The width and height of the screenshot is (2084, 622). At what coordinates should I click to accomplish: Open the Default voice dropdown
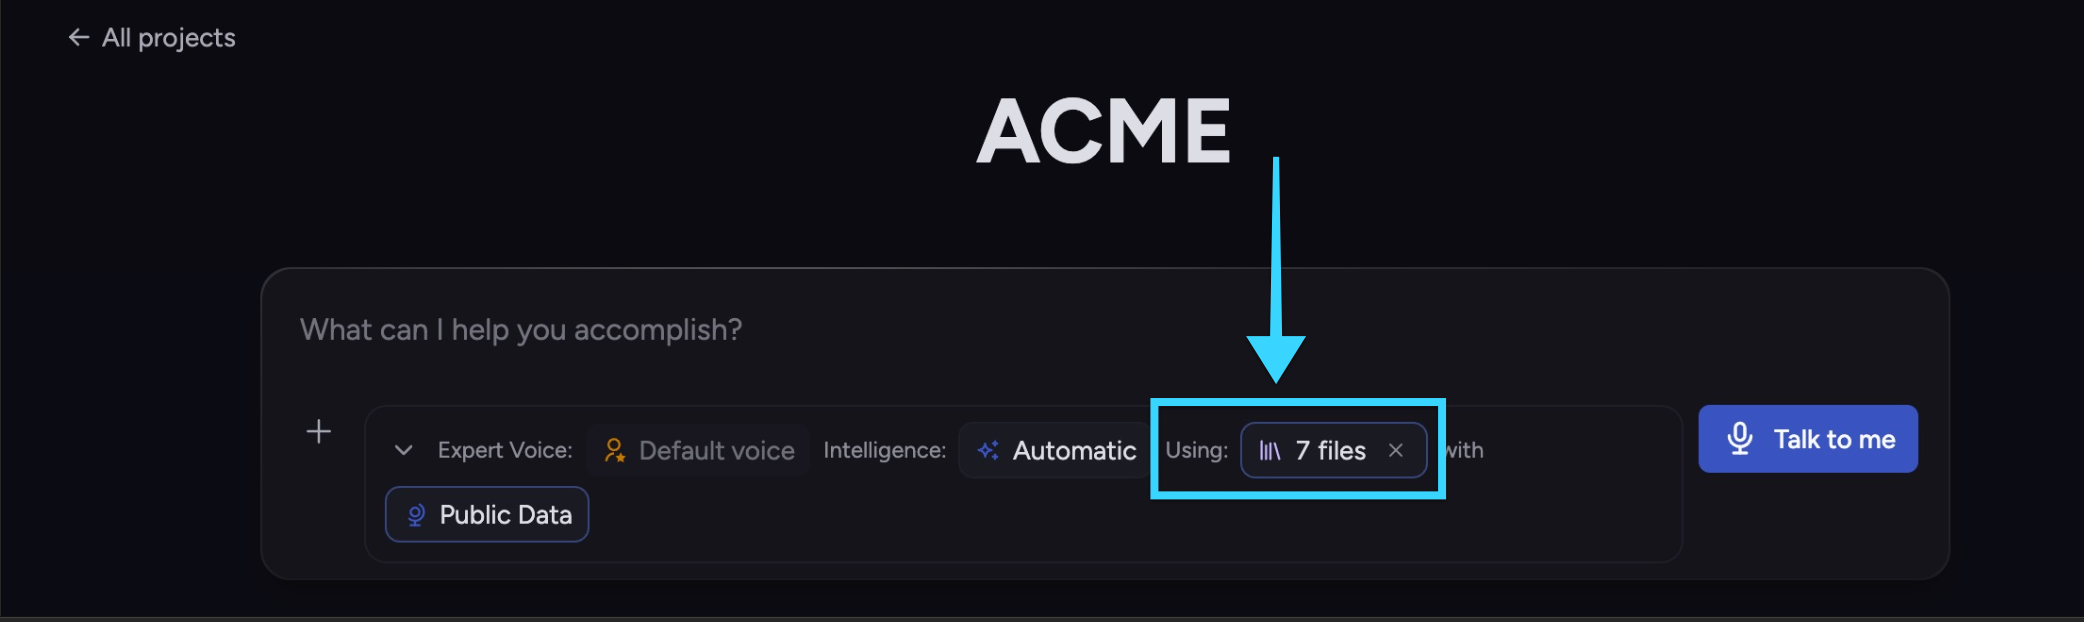coord(698,450)
